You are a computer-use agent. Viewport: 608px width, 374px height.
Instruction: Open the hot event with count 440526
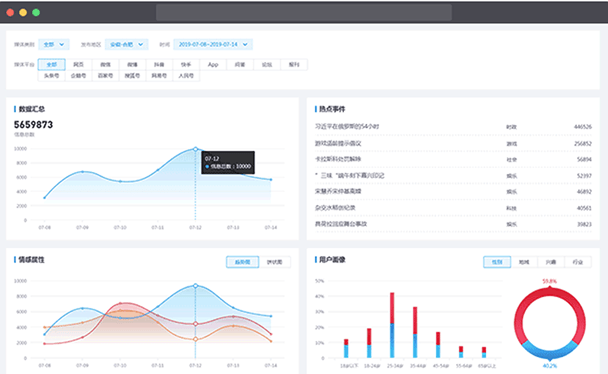point(453,127)
